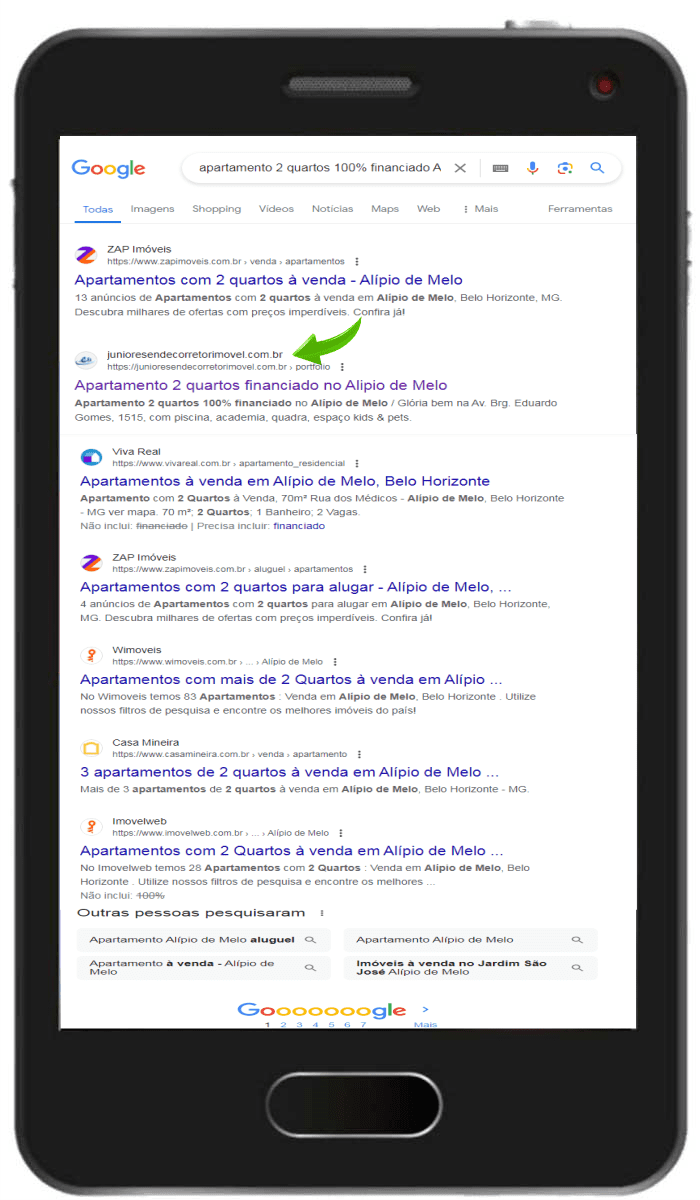
Task: Clear the search box with the X icon
Action: pos(460,168)
